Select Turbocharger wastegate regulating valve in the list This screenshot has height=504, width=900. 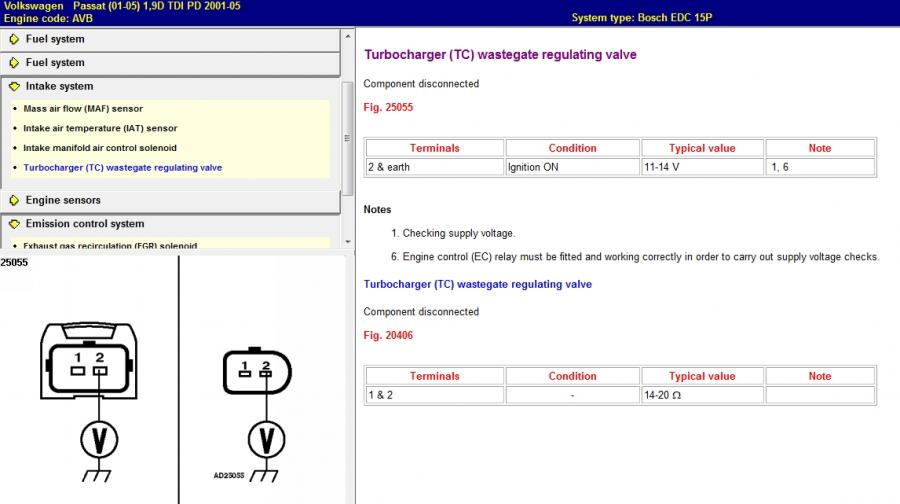click(x=122, y=168)
